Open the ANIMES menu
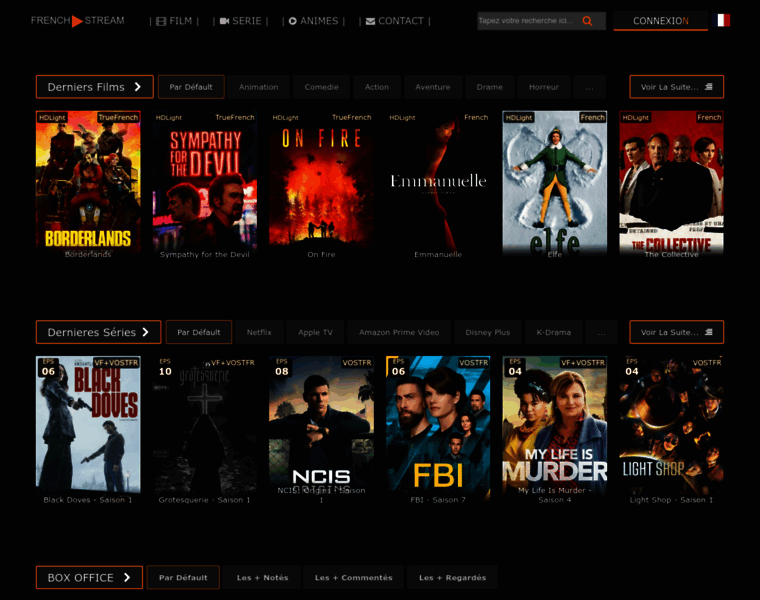The height and width of the screenshot is (600, 760). tap(314, 21)
